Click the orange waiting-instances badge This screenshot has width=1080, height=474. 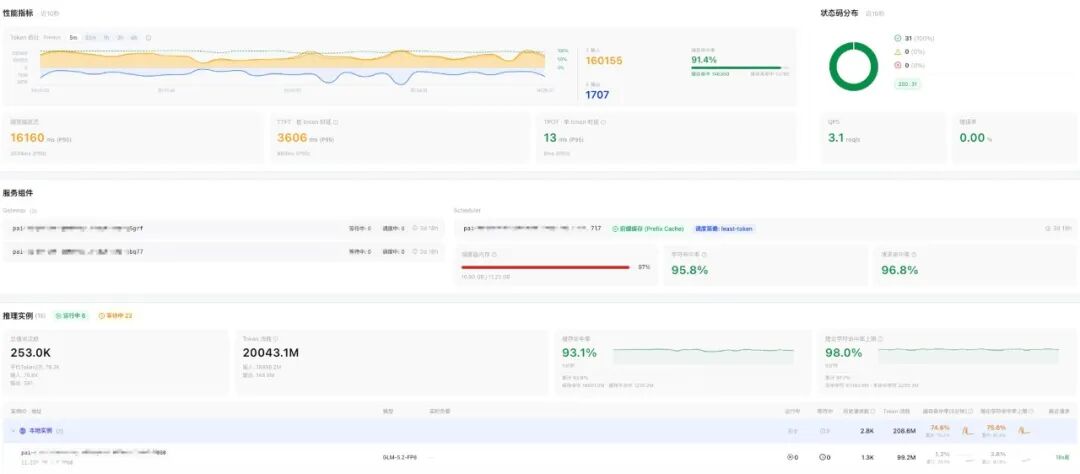coord(116,316)
